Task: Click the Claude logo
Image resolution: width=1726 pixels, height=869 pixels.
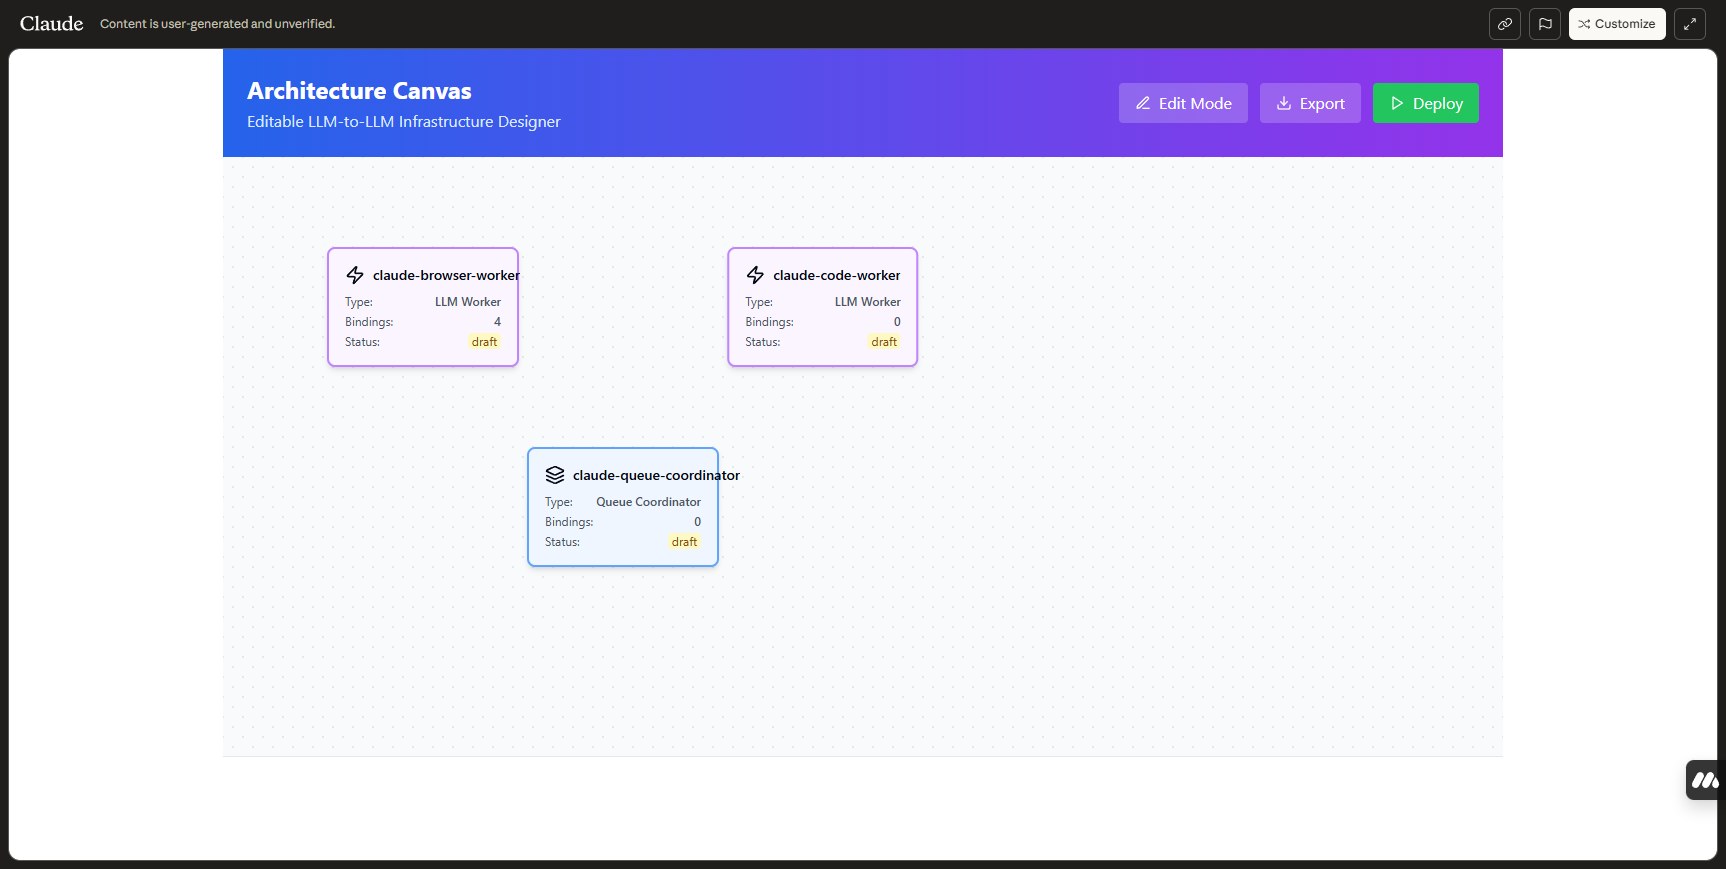Action: pos(51,24)
